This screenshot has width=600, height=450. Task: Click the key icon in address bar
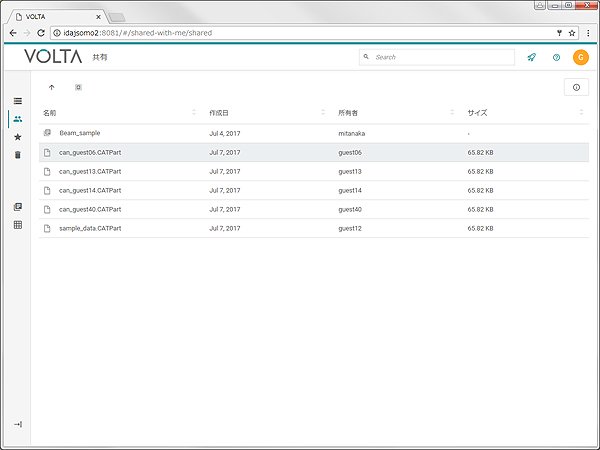point(559,33)
